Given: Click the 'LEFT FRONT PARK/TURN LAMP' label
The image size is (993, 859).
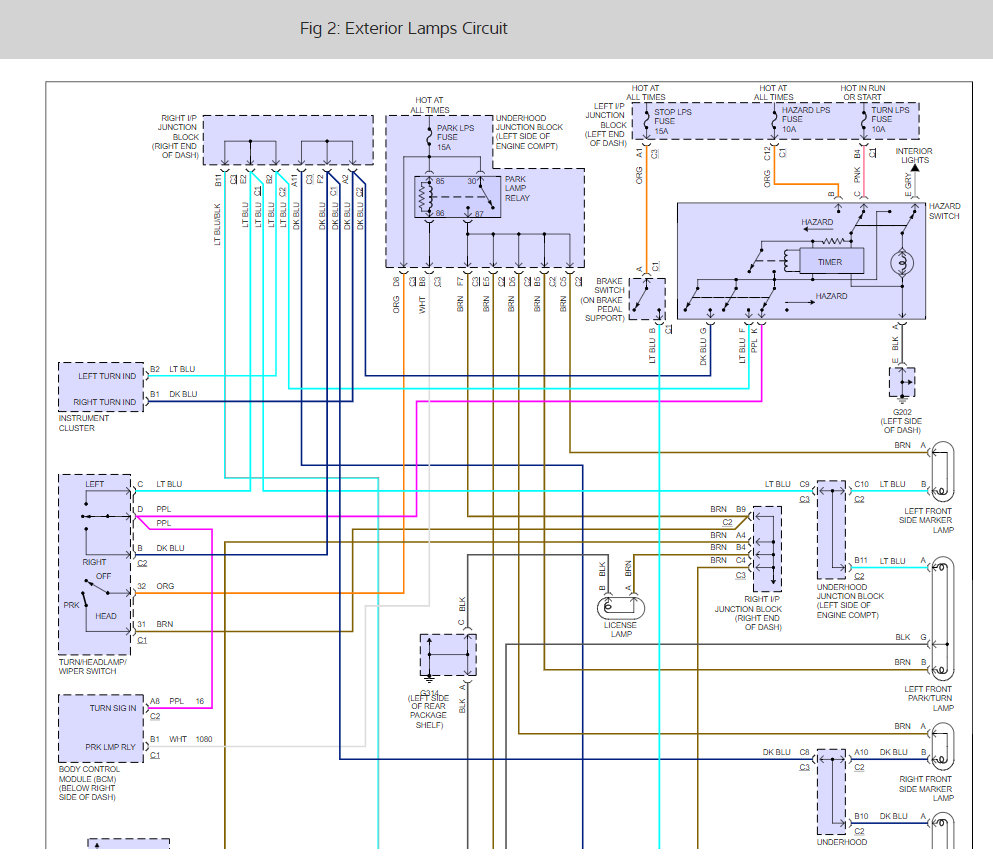Looking at the screenshot, I should 929,698.
